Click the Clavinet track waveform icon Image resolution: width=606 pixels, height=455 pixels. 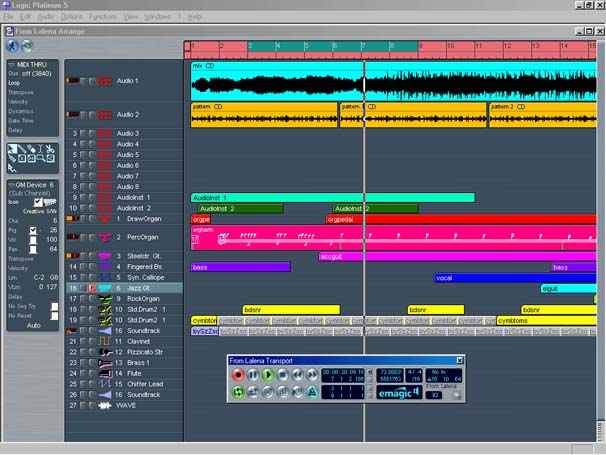104,341
